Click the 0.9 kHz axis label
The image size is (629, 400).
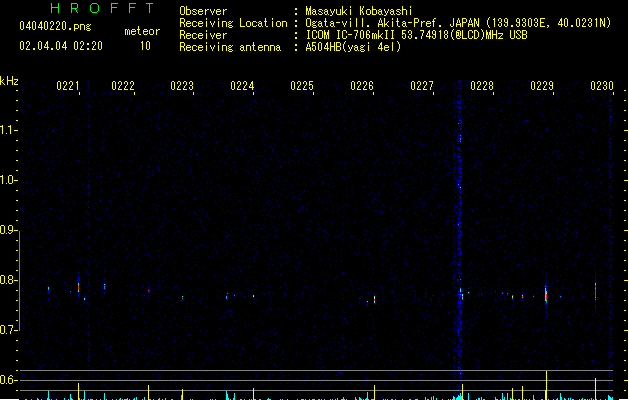coord(8,230)
